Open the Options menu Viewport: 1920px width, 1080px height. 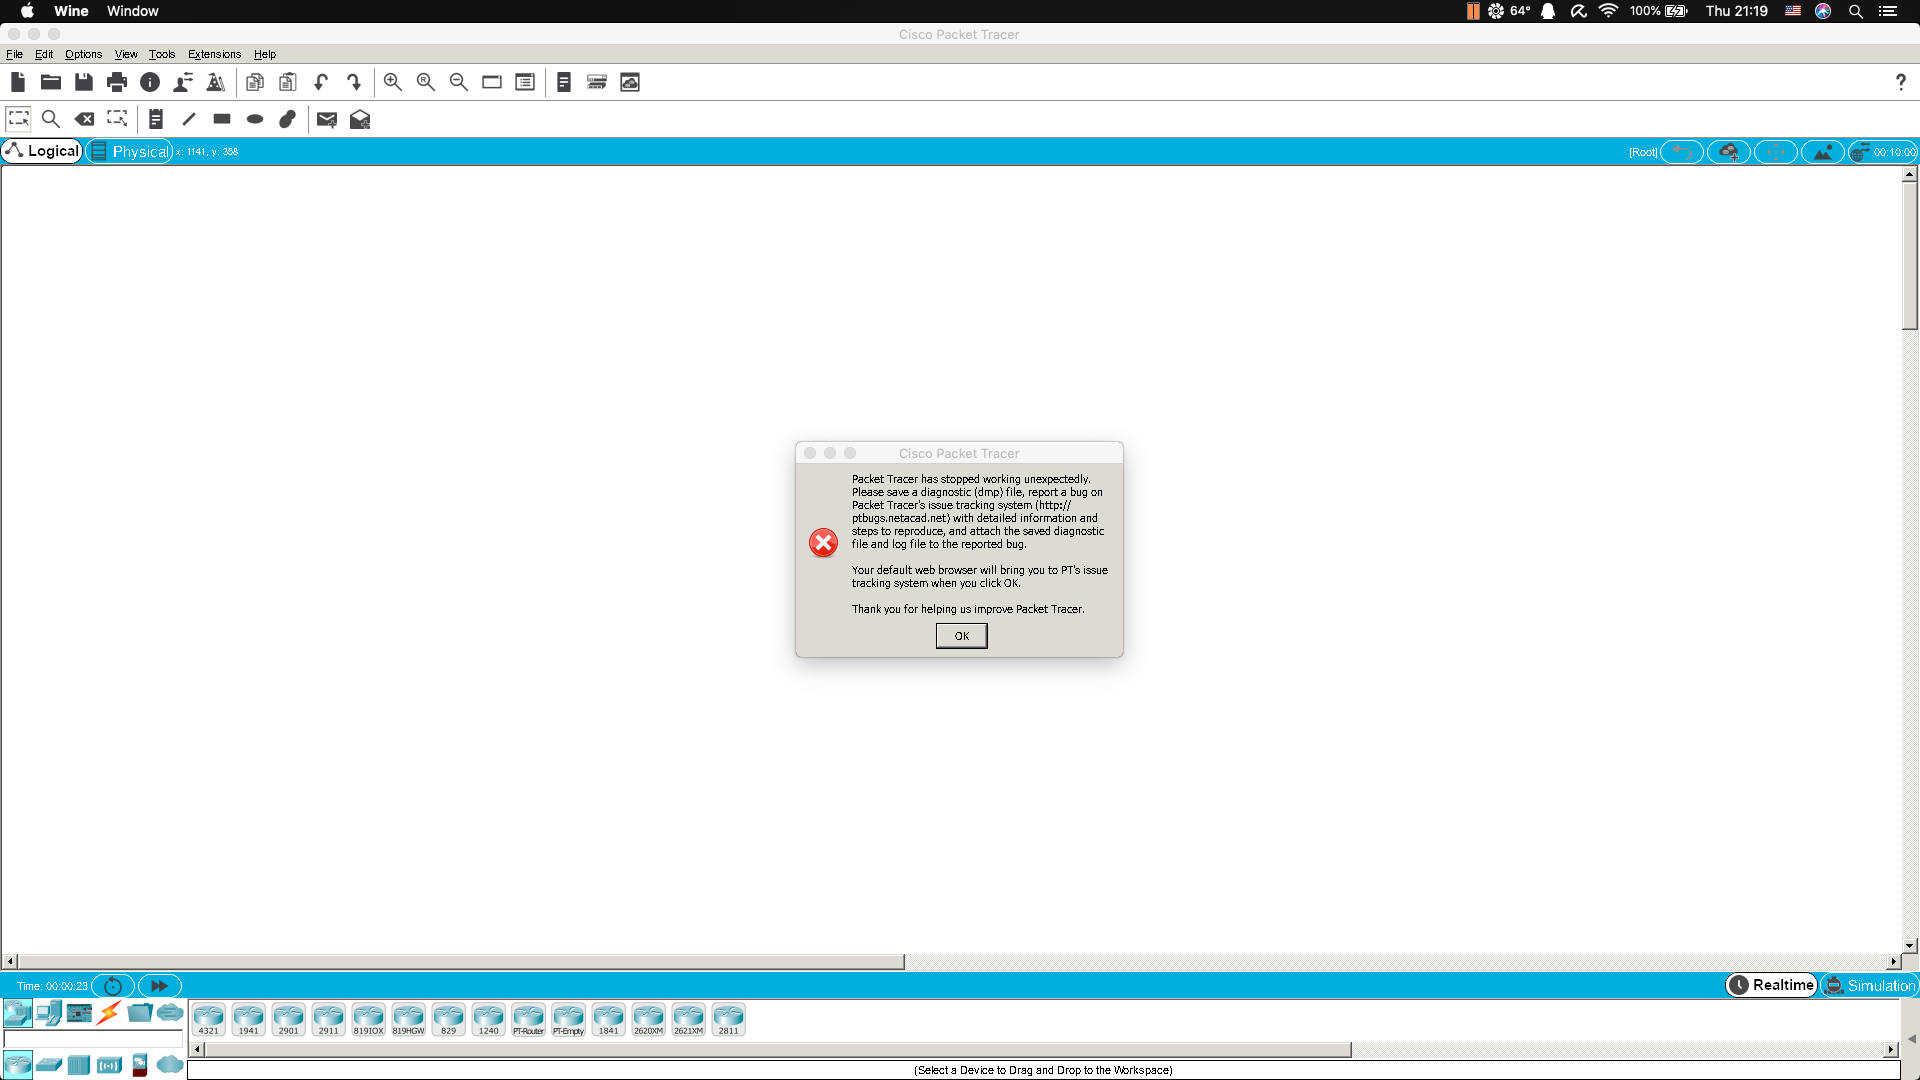(x=84, y=54)
